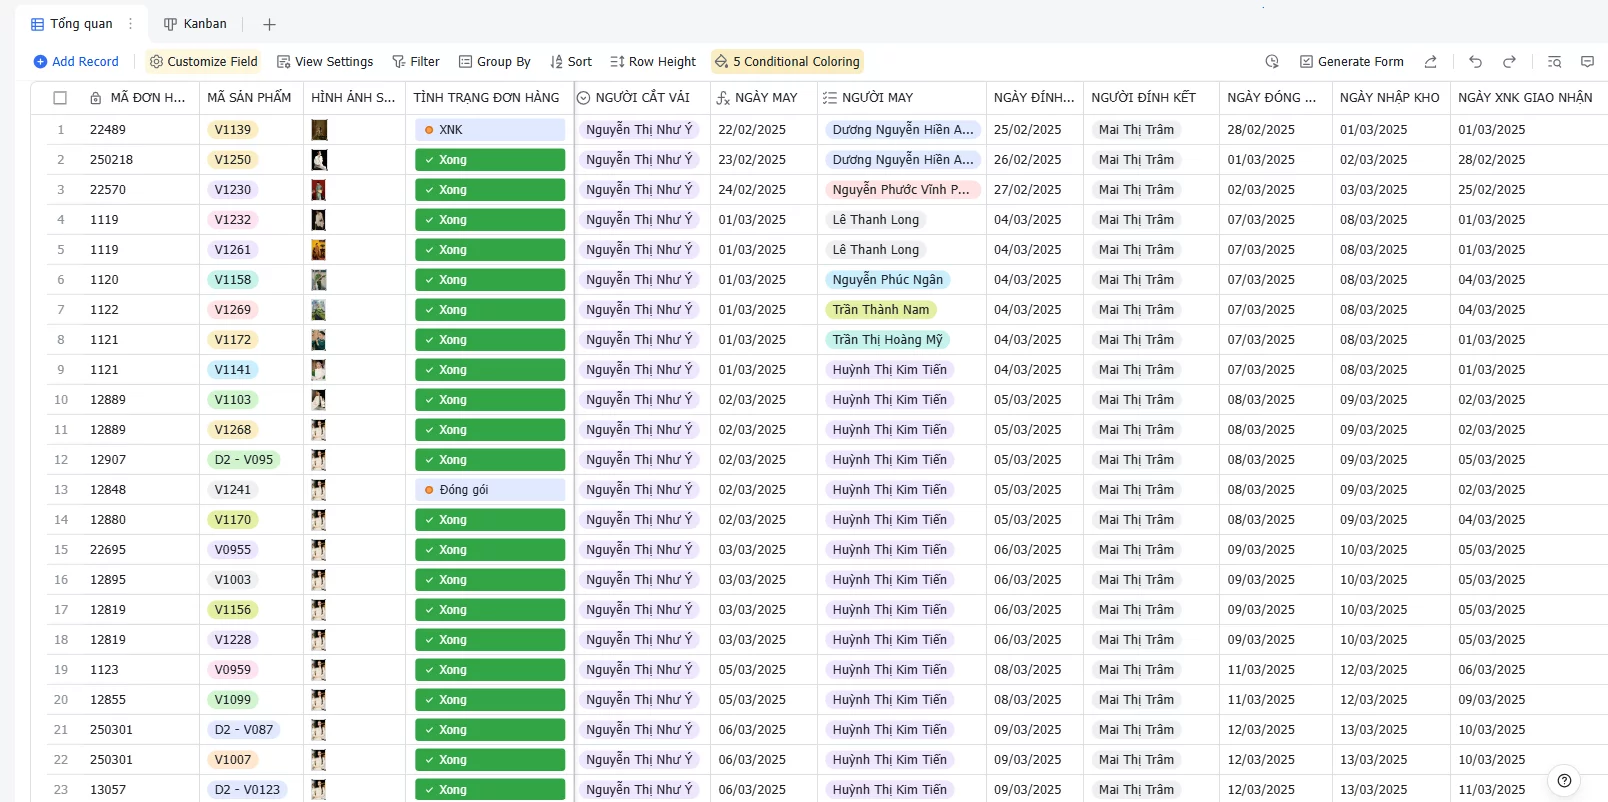
Task: Open the find-in-table search icon
Action: 1554,62
